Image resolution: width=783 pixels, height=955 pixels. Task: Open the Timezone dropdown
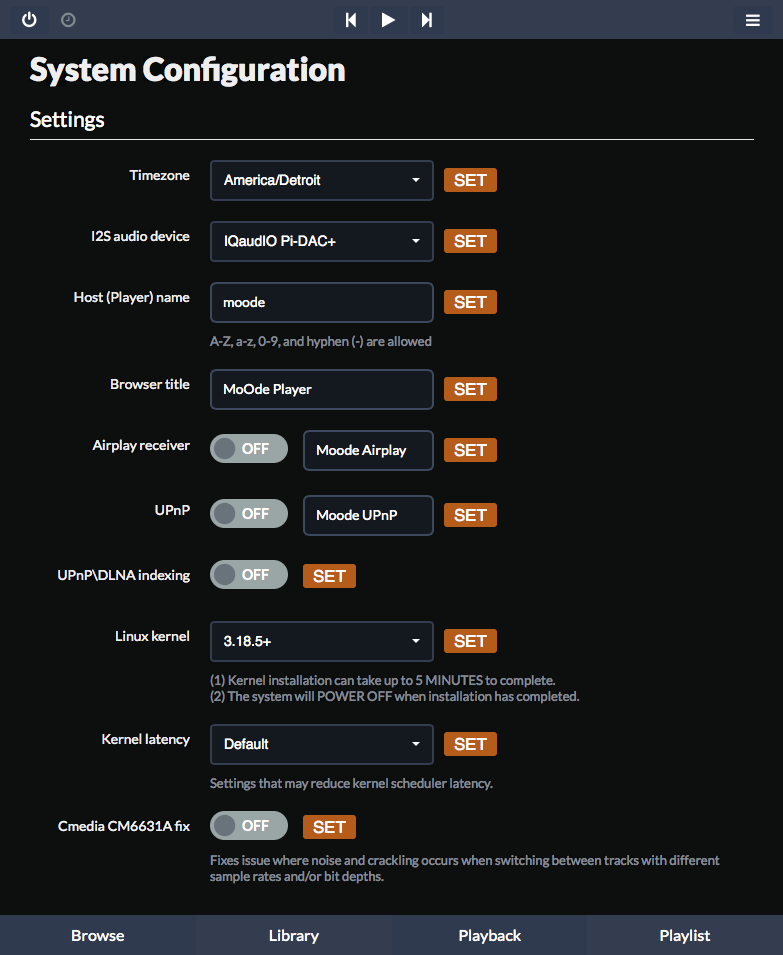coord(321,180)
